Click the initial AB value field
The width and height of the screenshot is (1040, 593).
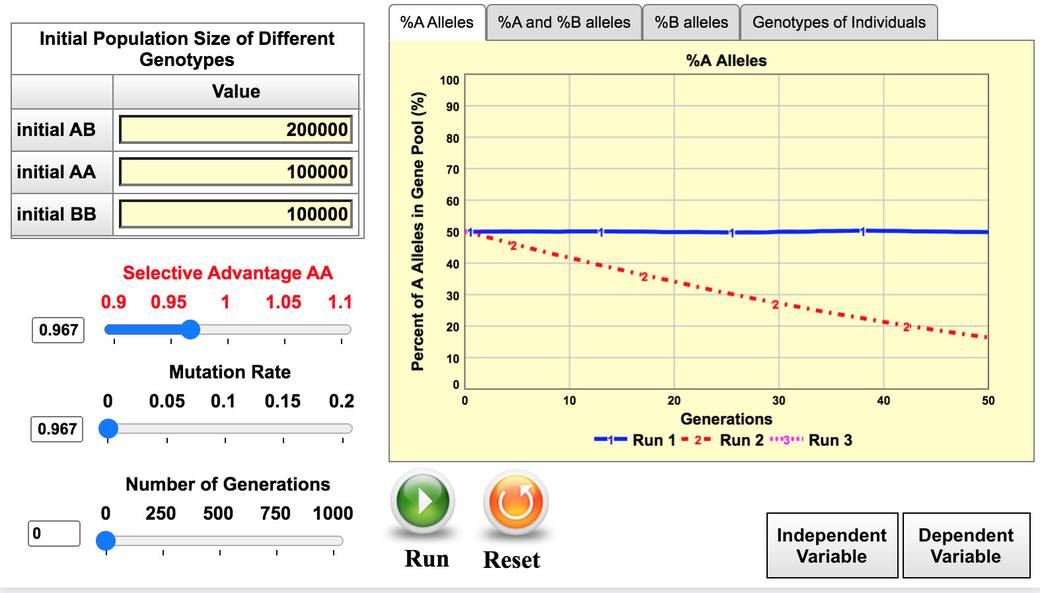pyautogui.click(x=235, y=130)
